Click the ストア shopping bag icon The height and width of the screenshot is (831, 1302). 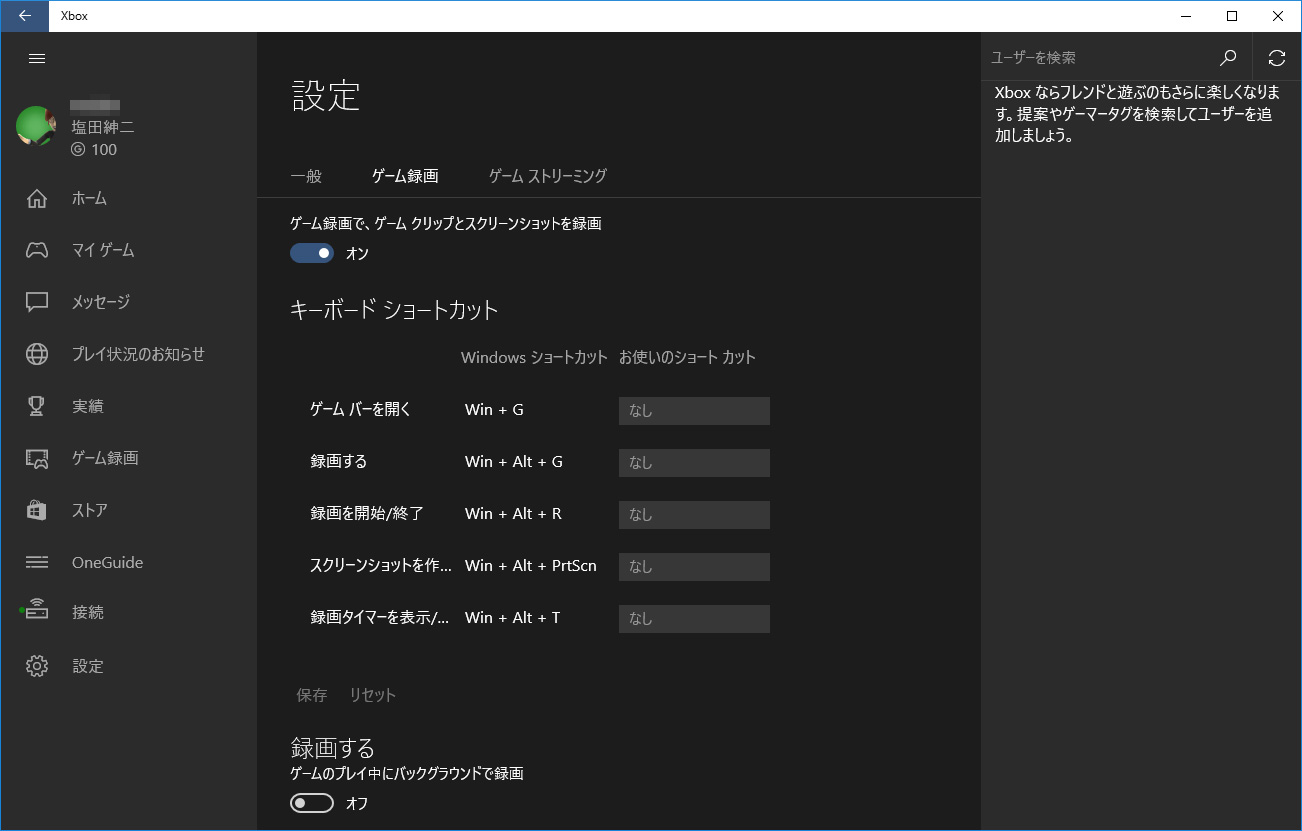[37, 510]
